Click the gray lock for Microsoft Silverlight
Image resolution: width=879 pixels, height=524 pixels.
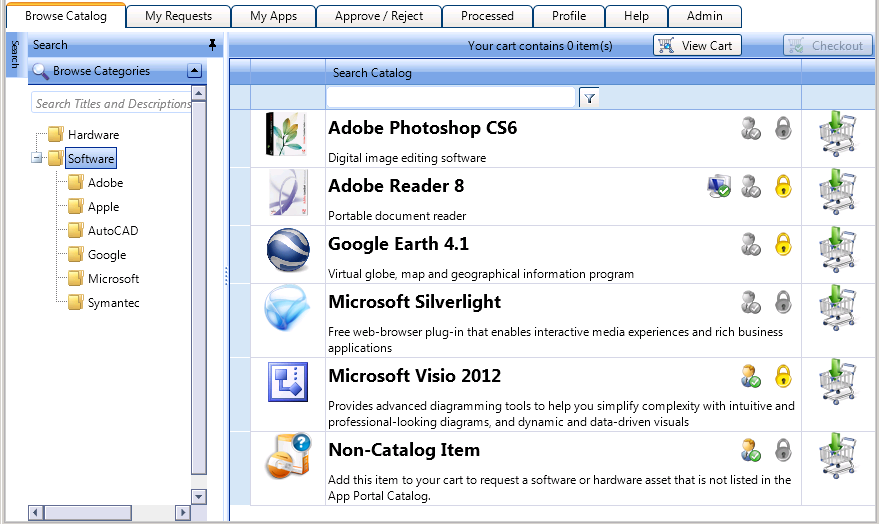[x=783, y=302]
